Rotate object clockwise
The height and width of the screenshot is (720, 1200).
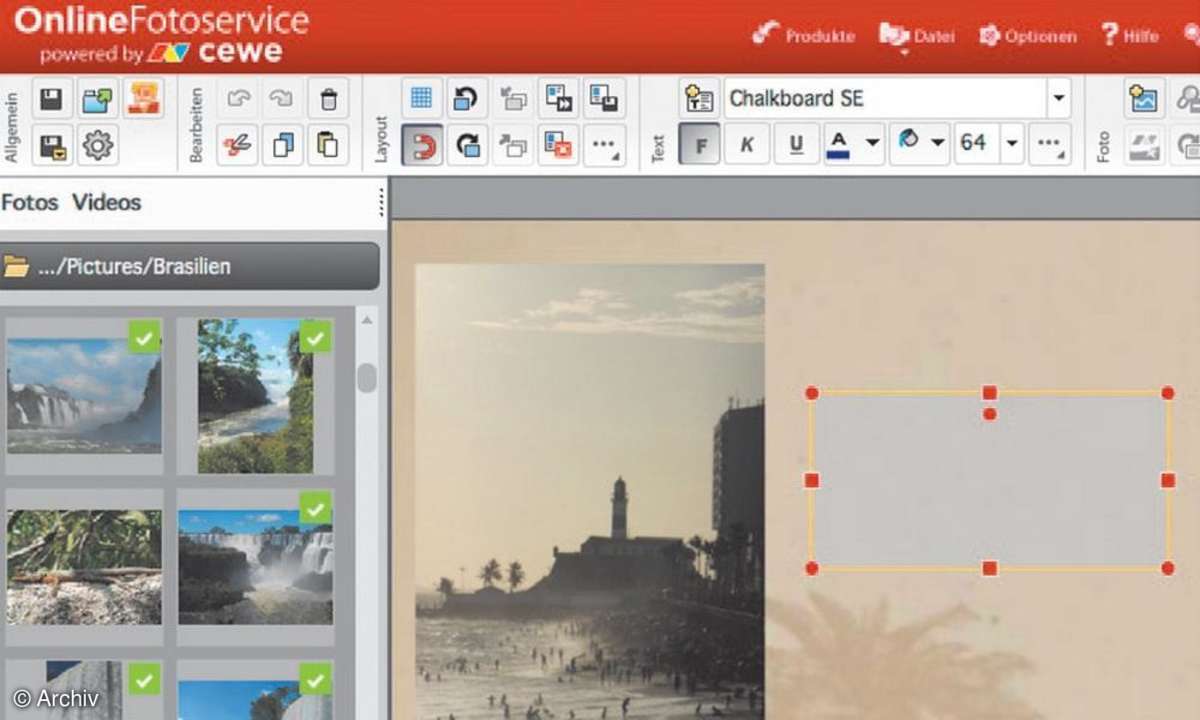468,145
